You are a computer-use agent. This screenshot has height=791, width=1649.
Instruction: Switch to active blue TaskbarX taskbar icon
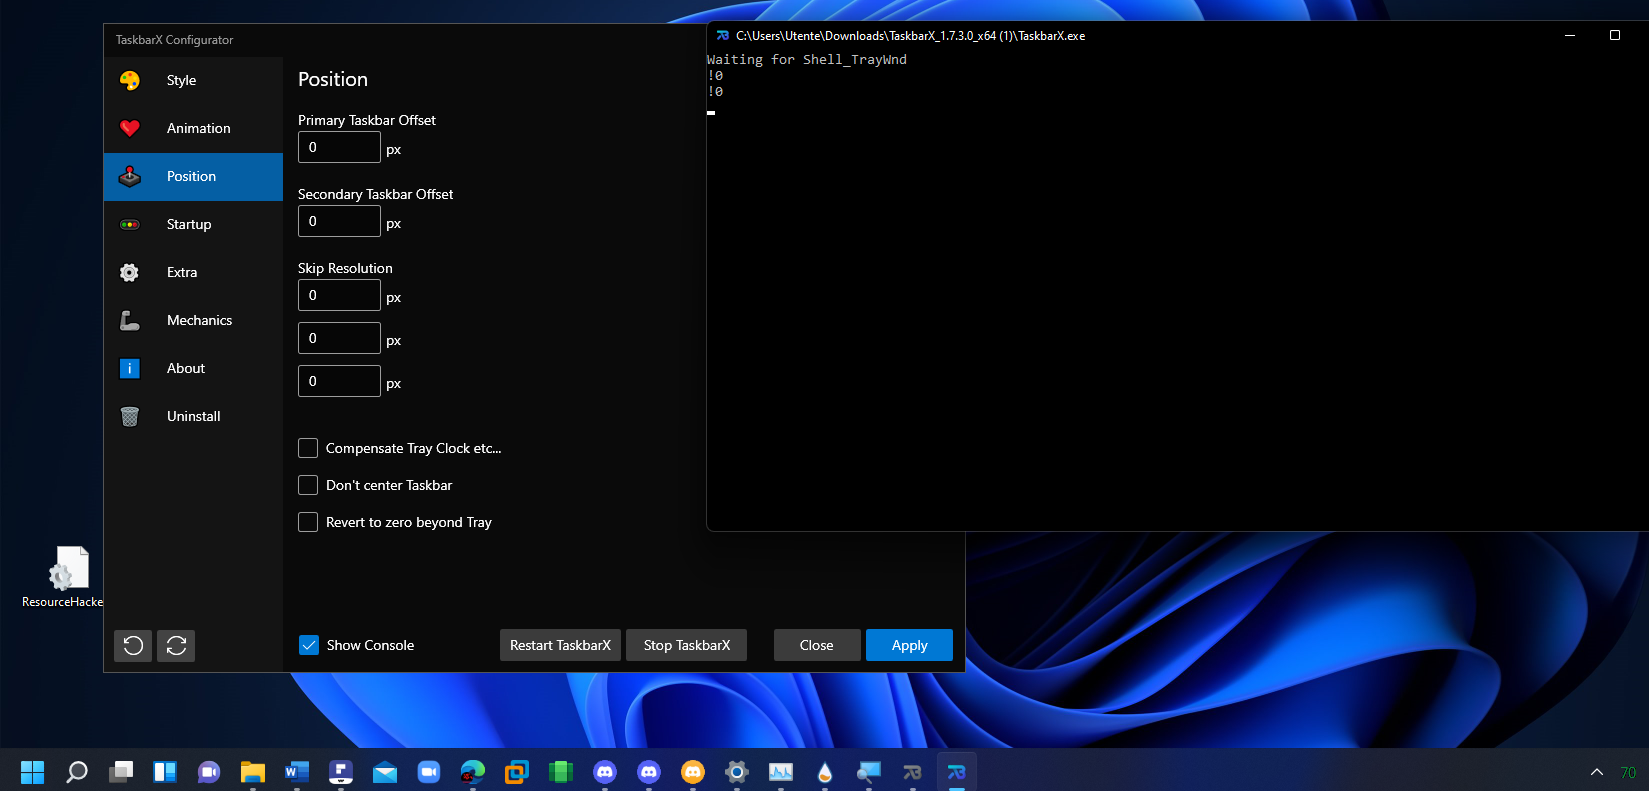point(957,772)
